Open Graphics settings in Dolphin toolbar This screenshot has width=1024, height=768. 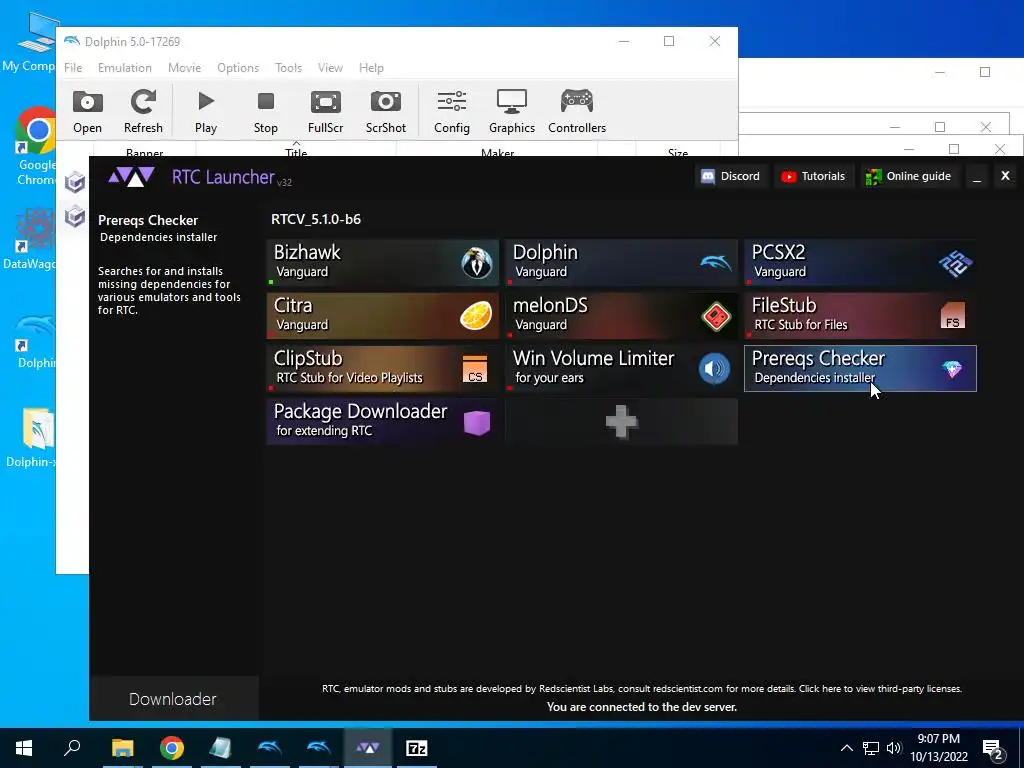pos(512,111)
